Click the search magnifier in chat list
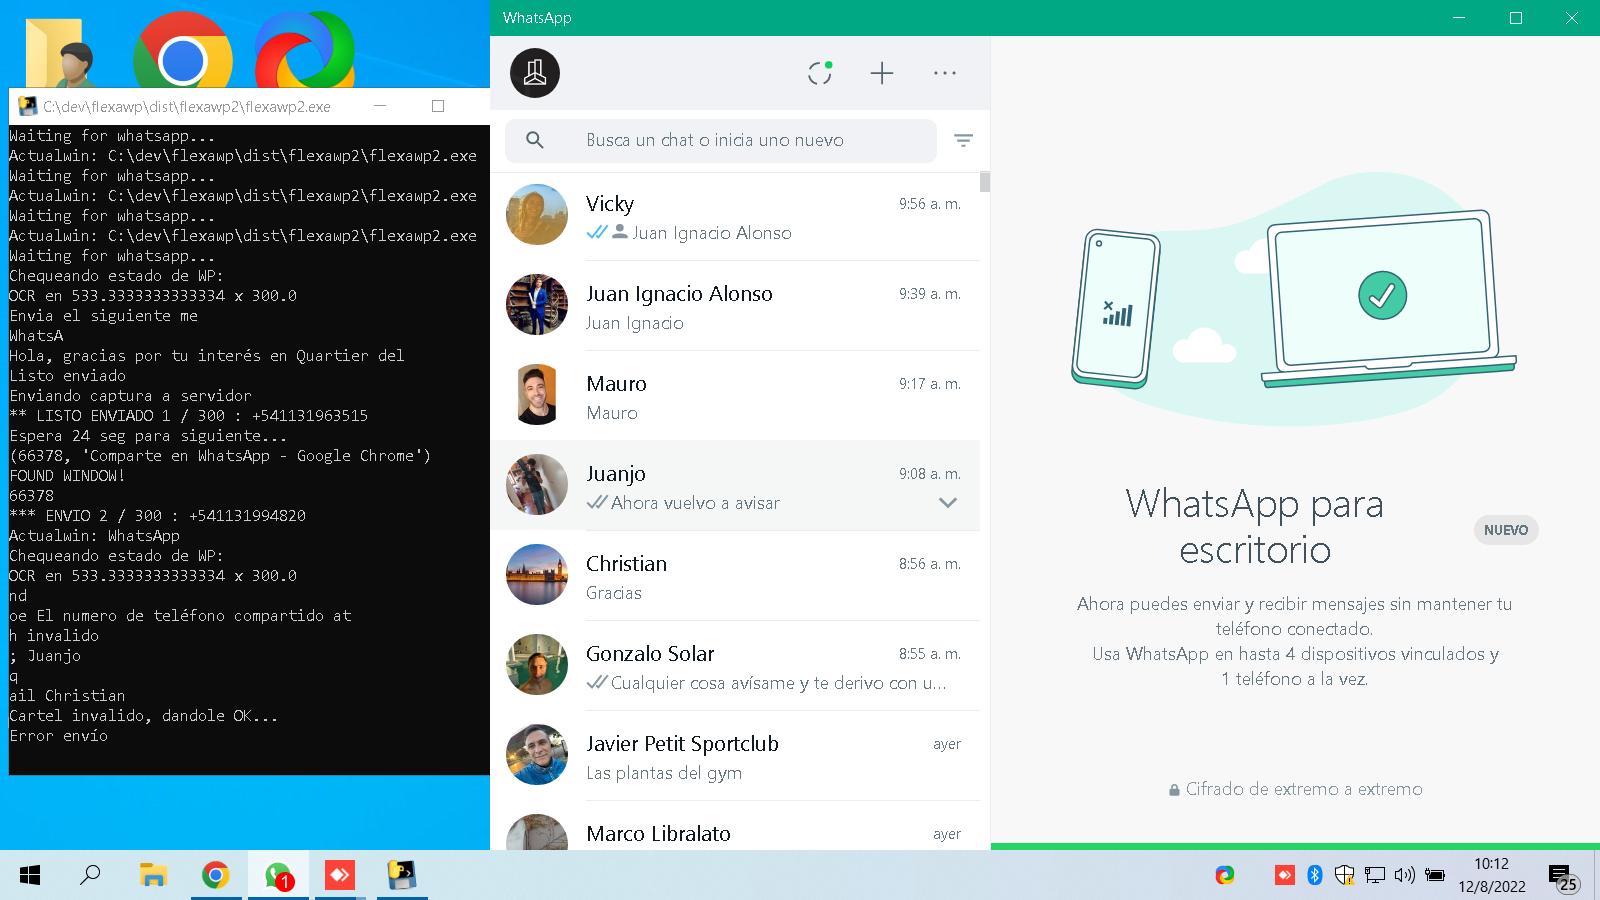This screenshot has height=900, width=1600. 535,140
